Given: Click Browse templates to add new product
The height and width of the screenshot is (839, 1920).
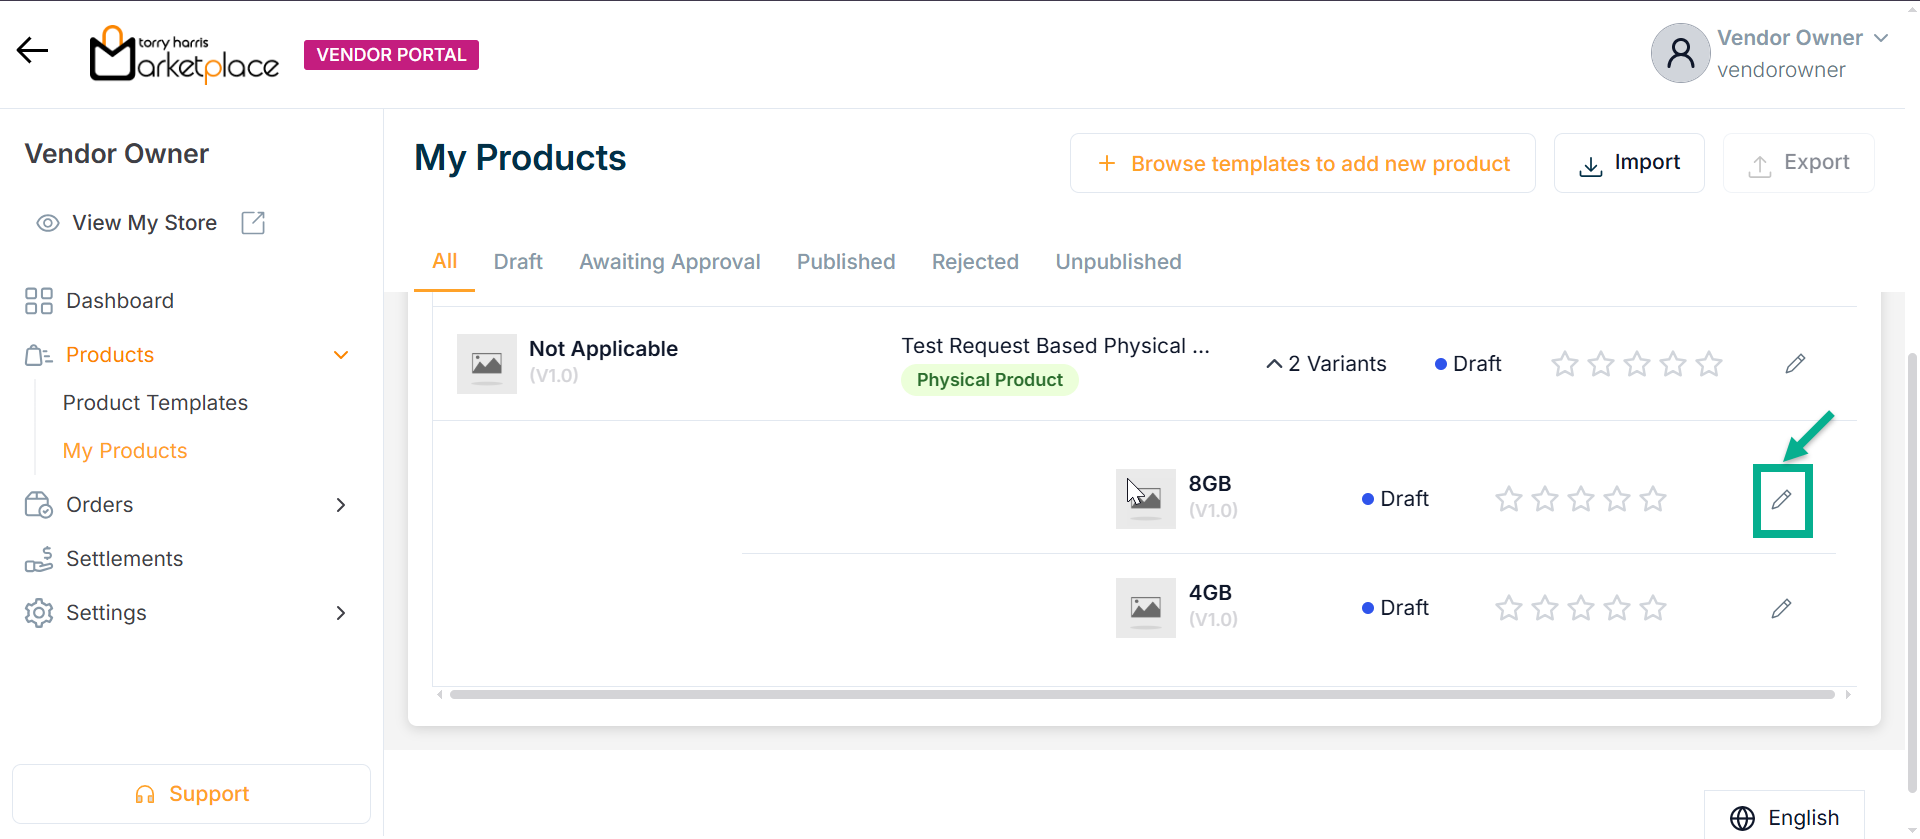Looking at the screenshot, I should coord(1302,163).
